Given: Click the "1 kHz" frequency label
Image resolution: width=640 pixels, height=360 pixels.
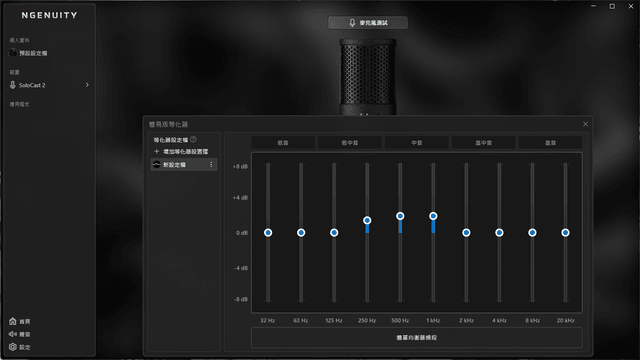Looking at the screenshot, I should [x=433, y=320].
